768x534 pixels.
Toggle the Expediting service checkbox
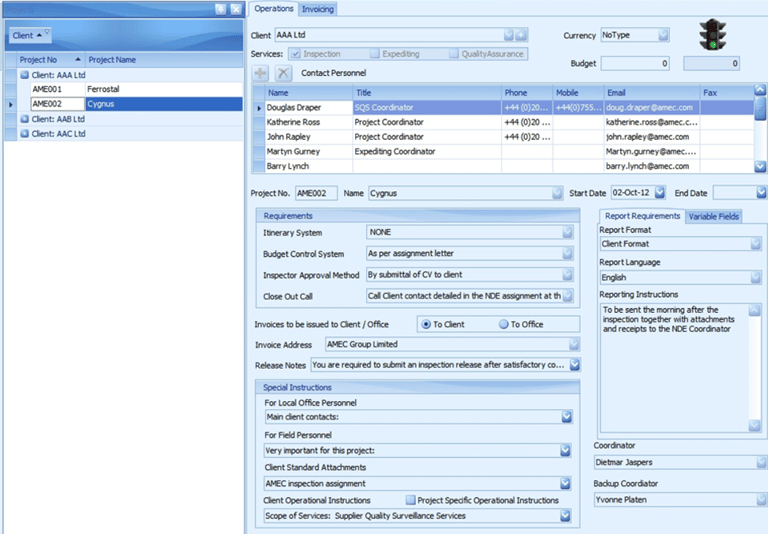(x=375, y=54)
